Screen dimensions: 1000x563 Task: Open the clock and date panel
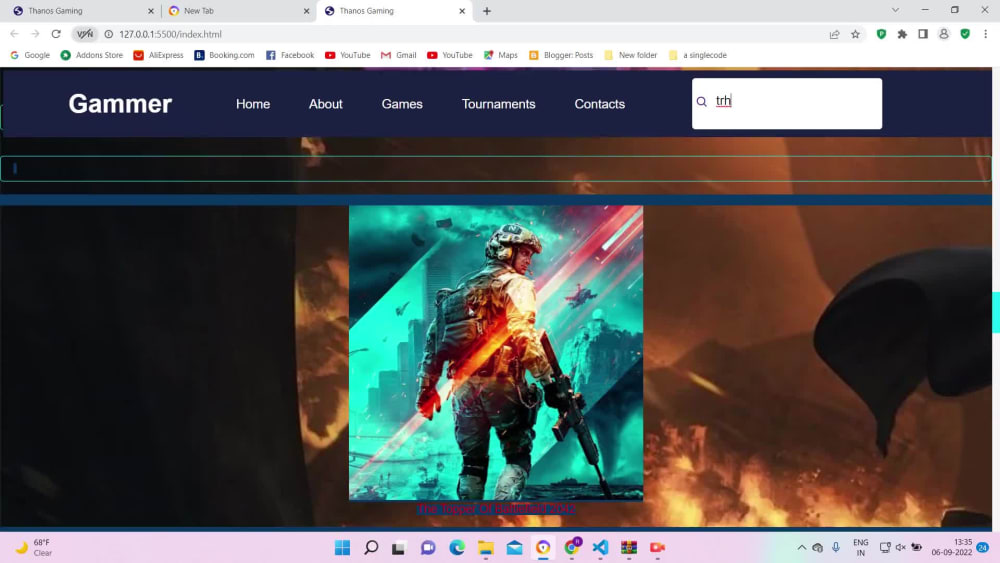(952, 548)
